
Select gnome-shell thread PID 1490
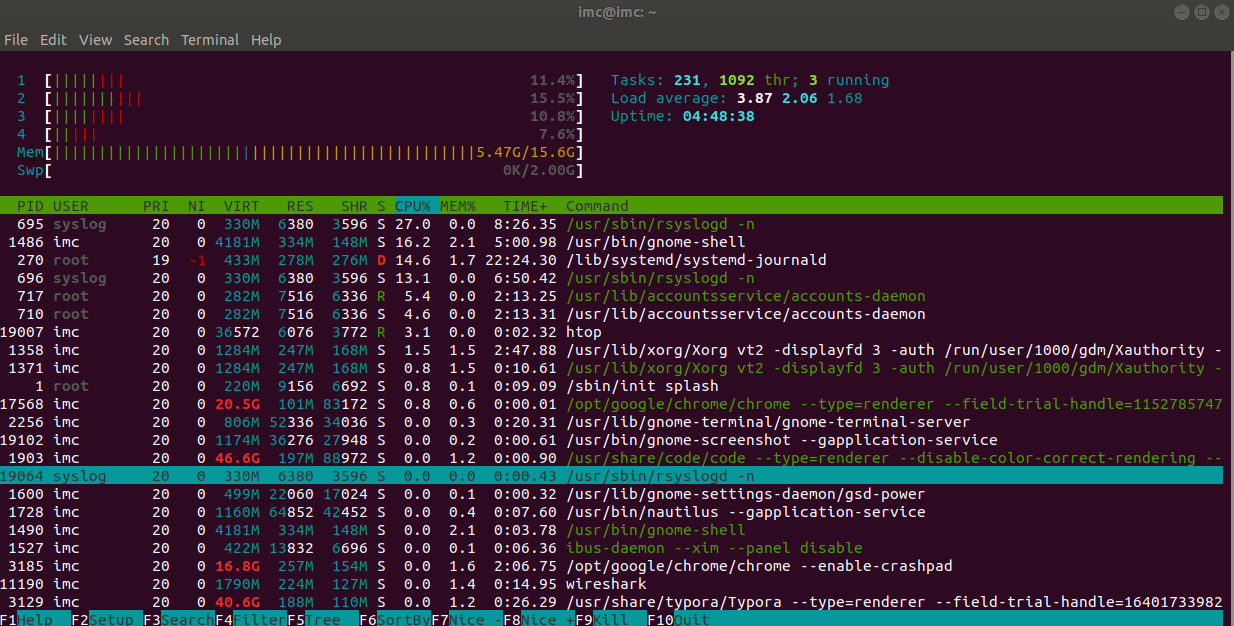pos(612,530)
